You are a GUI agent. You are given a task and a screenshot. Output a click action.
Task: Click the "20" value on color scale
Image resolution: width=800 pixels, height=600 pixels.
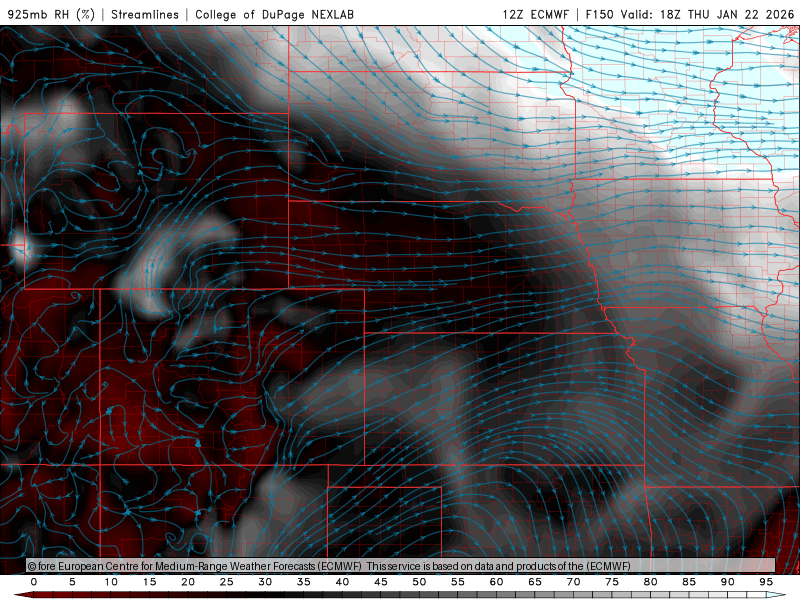click(x=188, y=582)
